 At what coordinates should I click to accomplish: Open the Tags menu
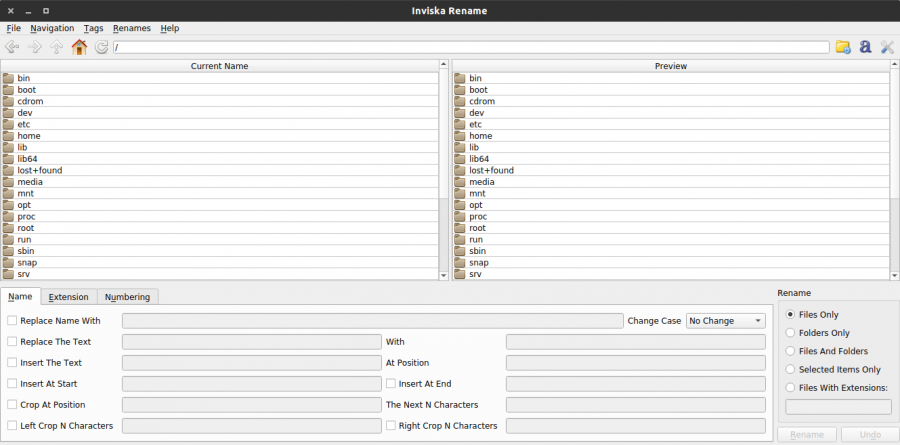(x=94, y=28)
